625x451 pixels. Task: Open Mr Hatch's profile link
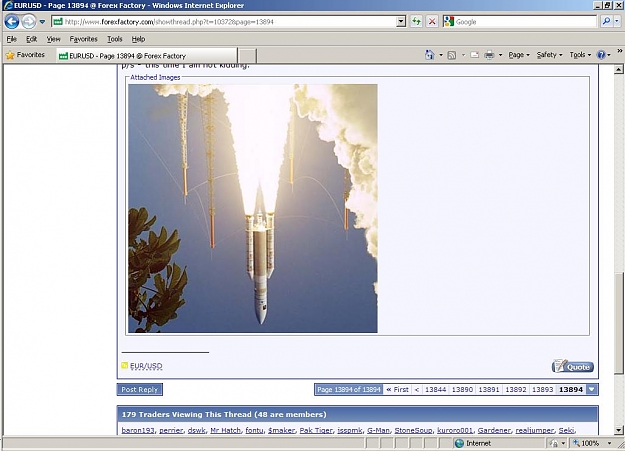click(x=226, y=430)
